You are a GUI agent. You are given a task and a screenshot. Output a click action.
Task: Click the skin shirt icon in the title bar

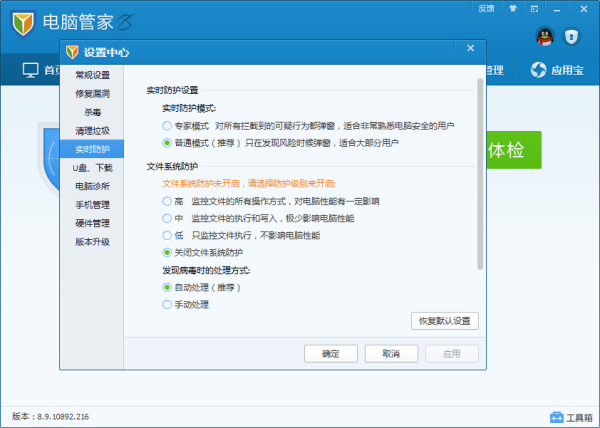click(513, 8)
